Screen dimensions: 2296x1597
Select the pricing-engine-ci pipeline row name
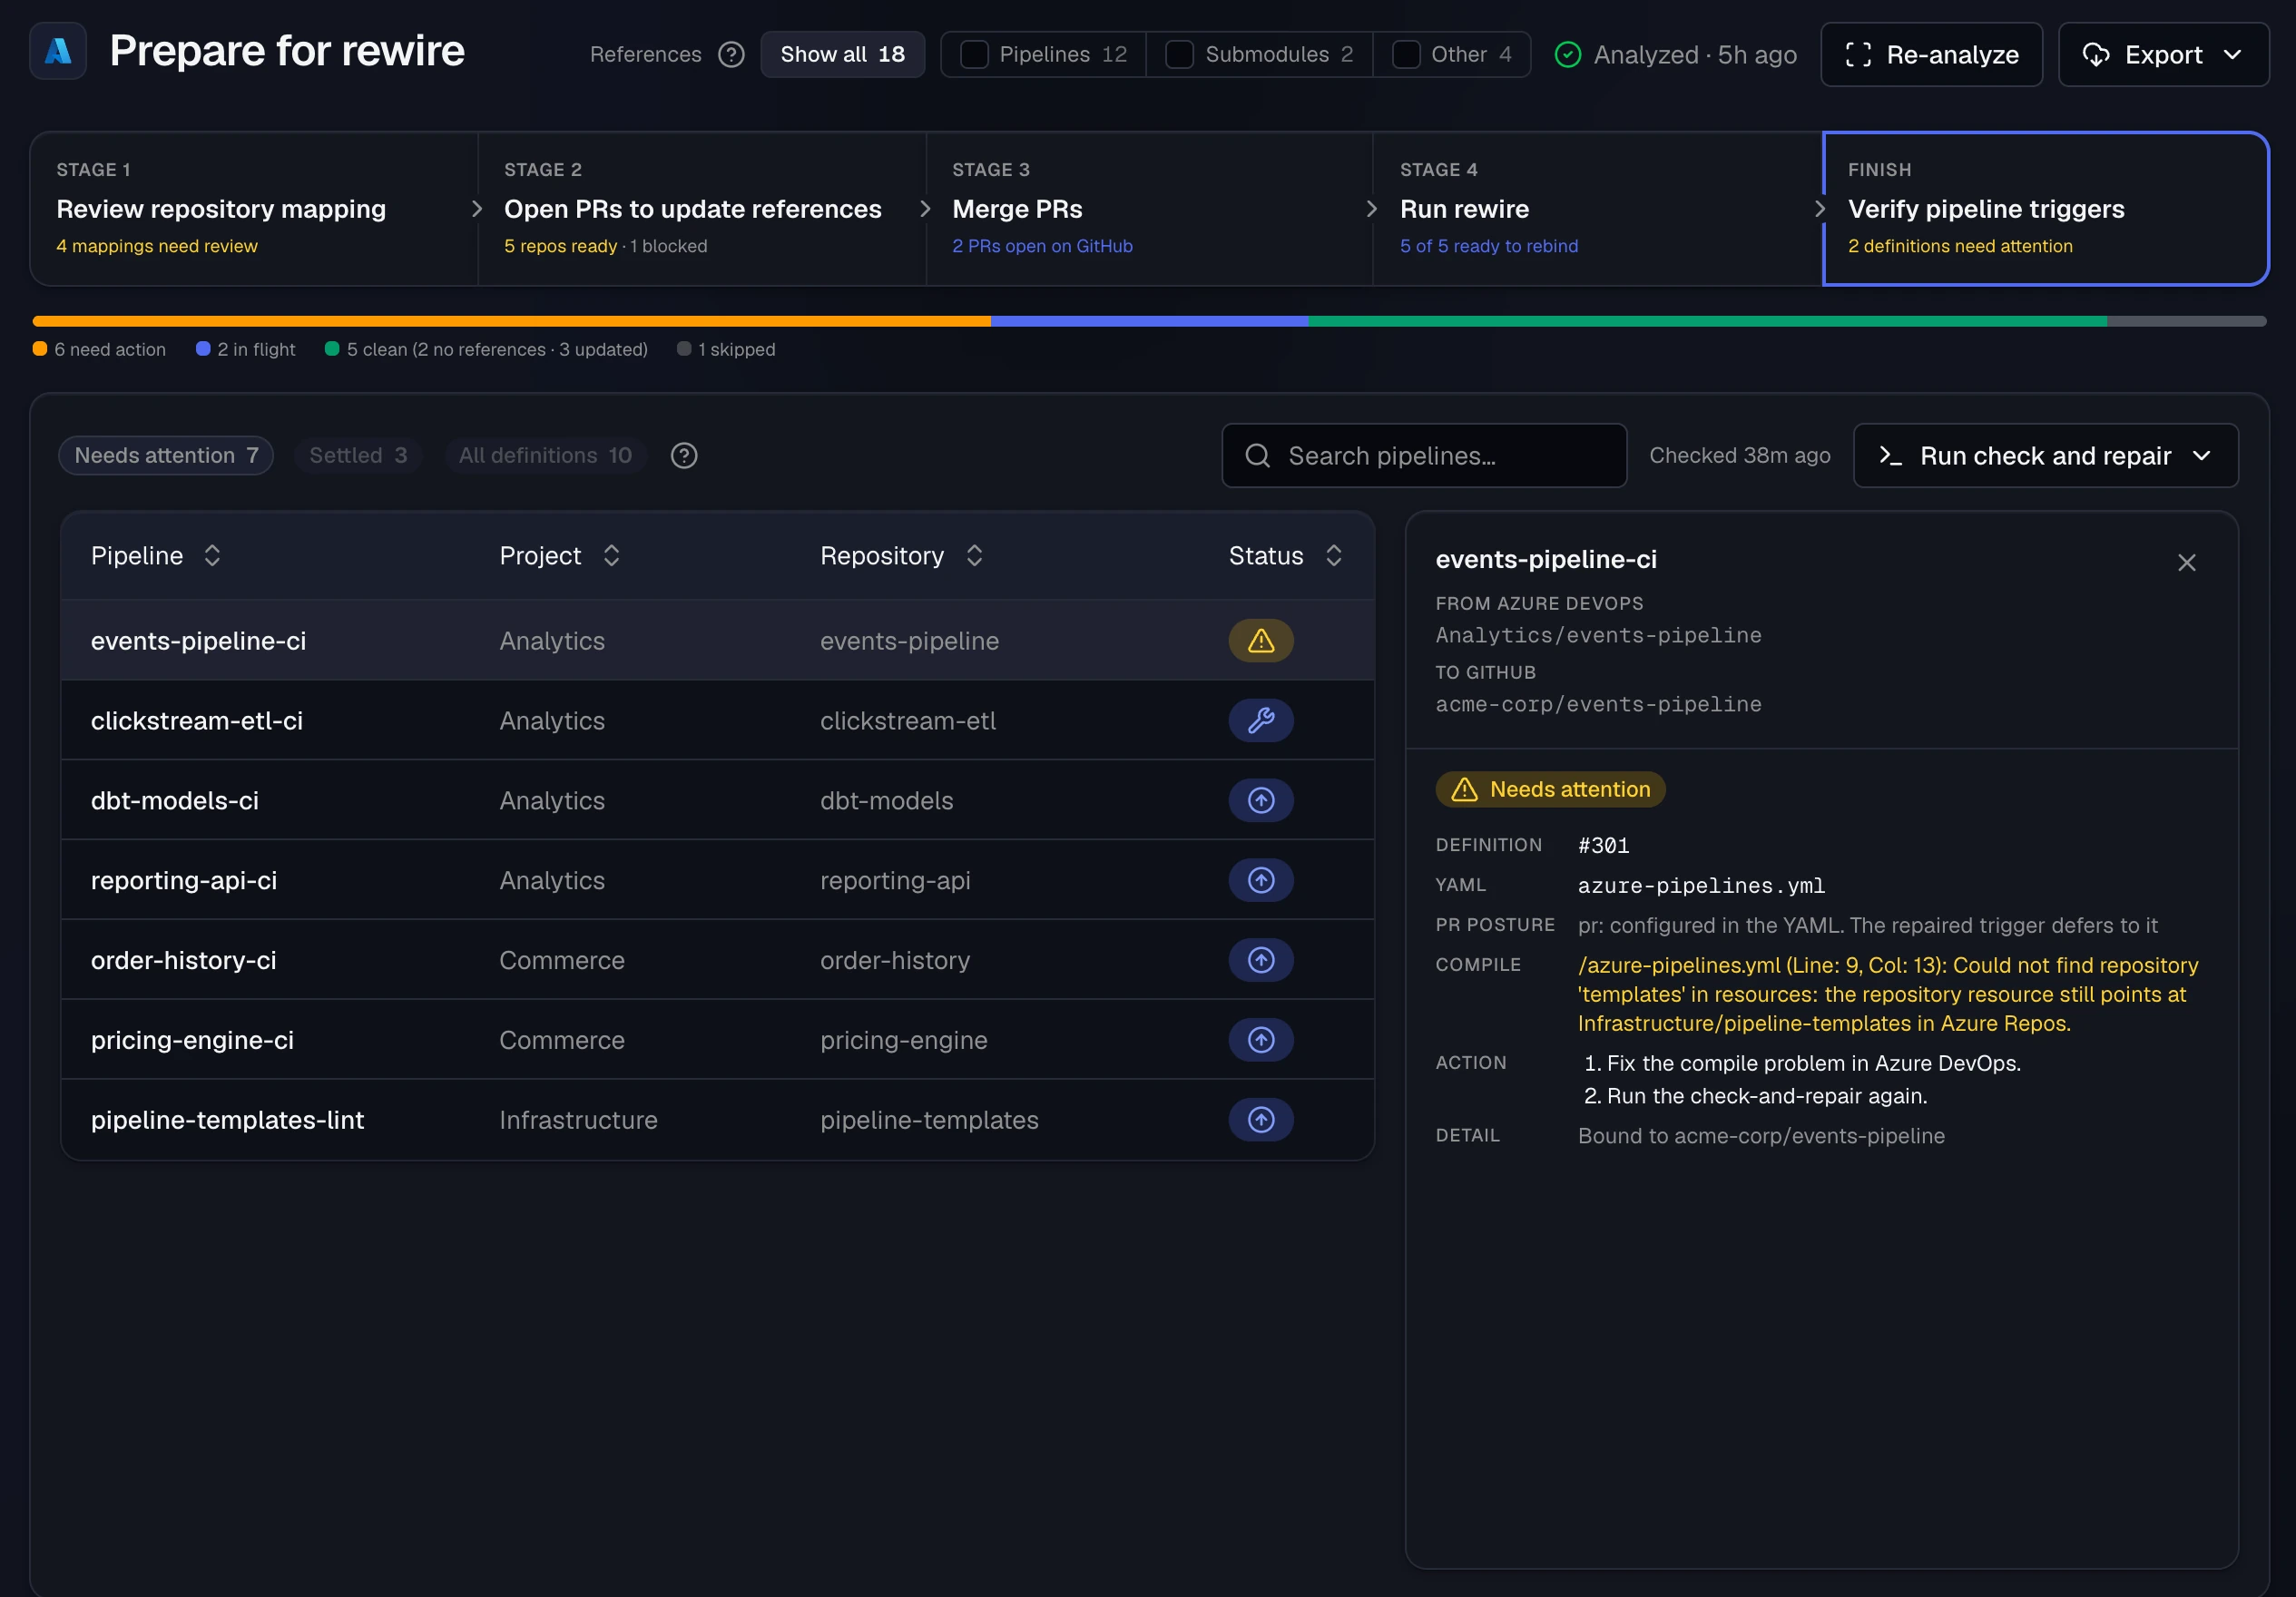point(192,1040)
